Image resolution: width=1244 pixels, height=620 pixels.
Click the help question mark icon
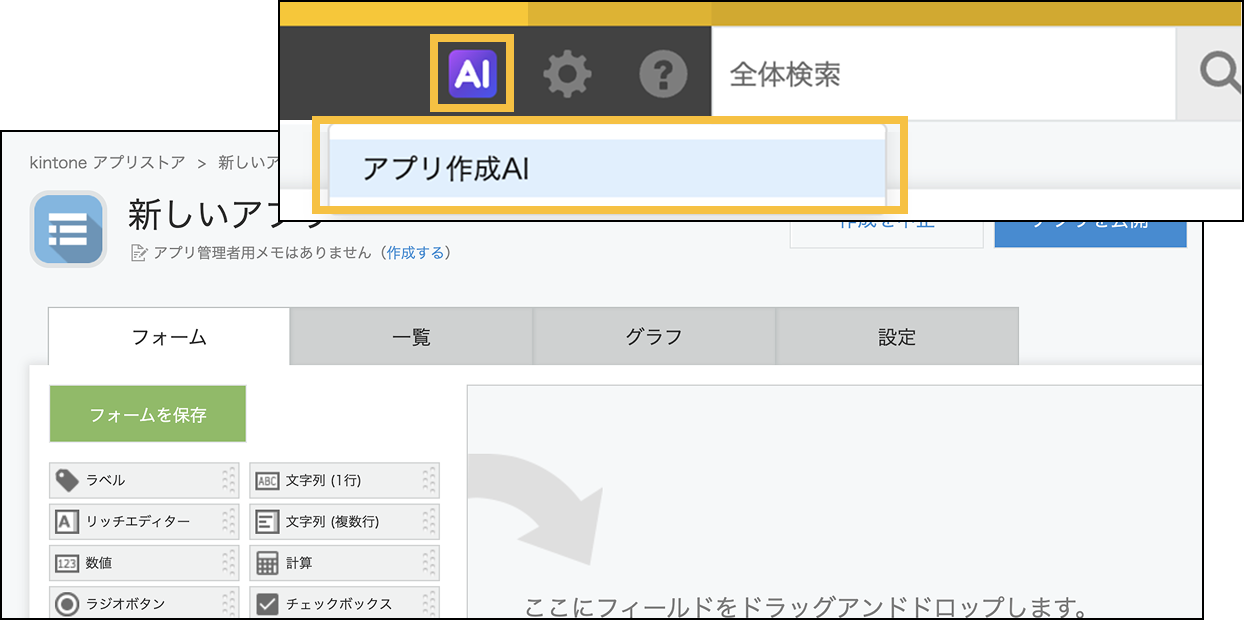[x=663, y=74]
